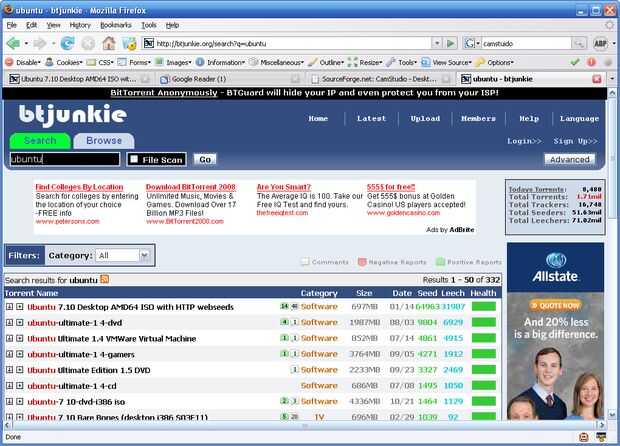Click the Positive Reports icon
The height and width of the screenshot is (446, 620).
pyautogui.click(x=440, y=262)
